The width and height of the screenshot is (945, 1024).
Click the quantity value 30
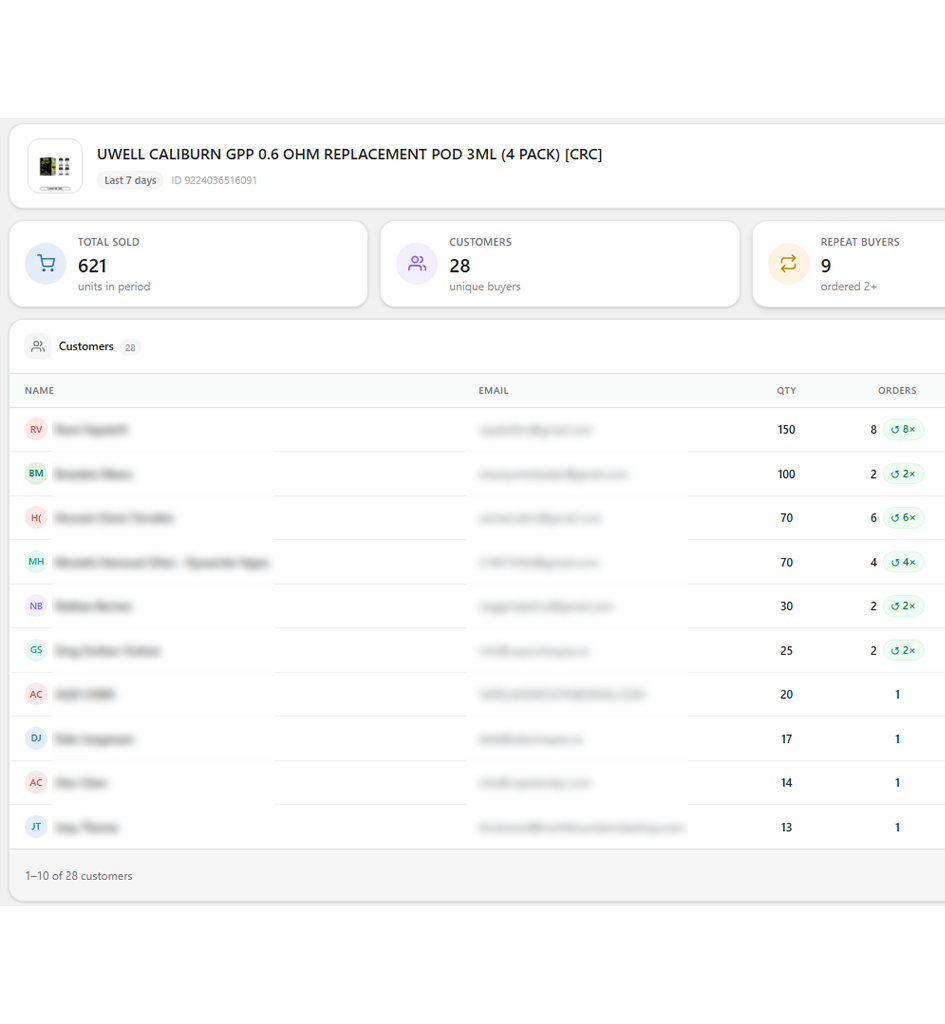point(786,606)
